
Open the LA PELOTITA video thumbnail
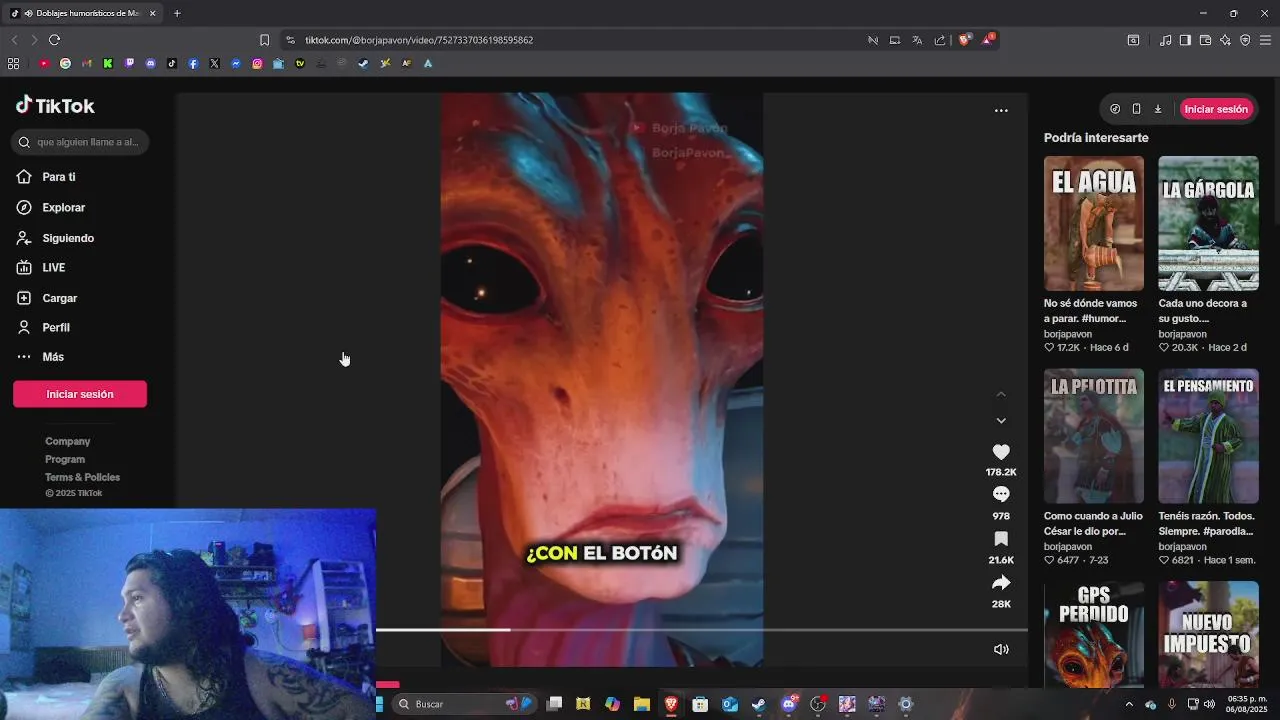[x=1094, y=436]
